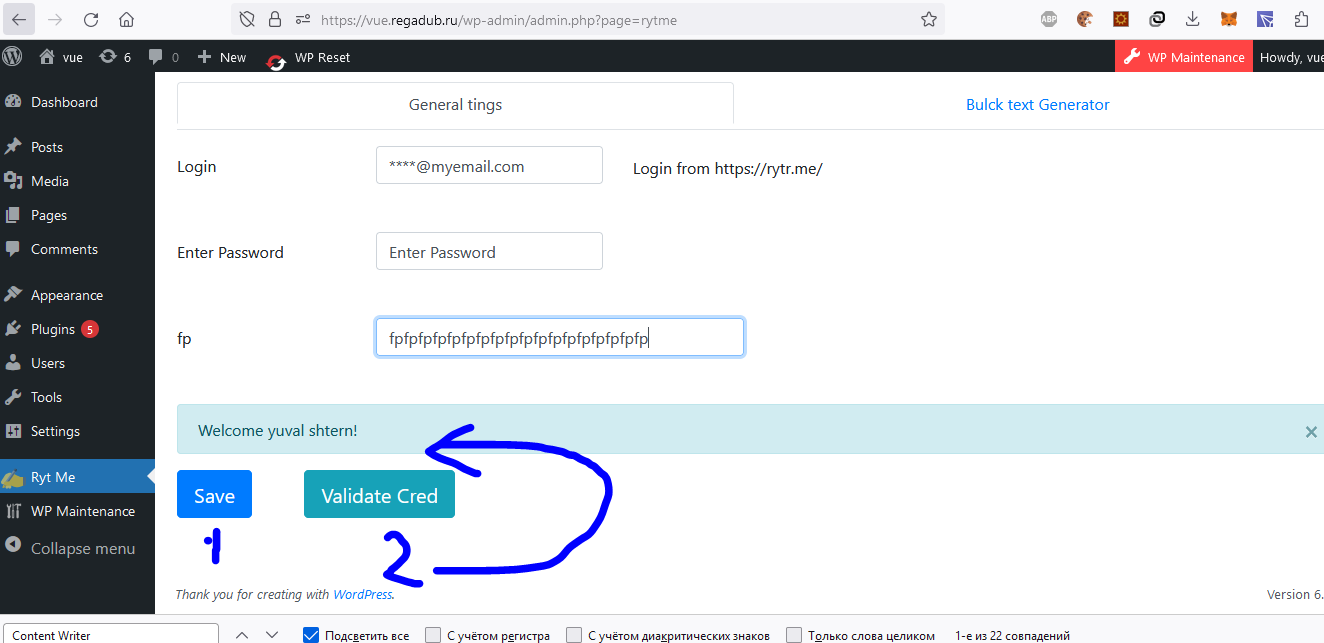This screenshot has height=643, width=1324.
Task: Open the New content menu
Action: pos(221,57)
